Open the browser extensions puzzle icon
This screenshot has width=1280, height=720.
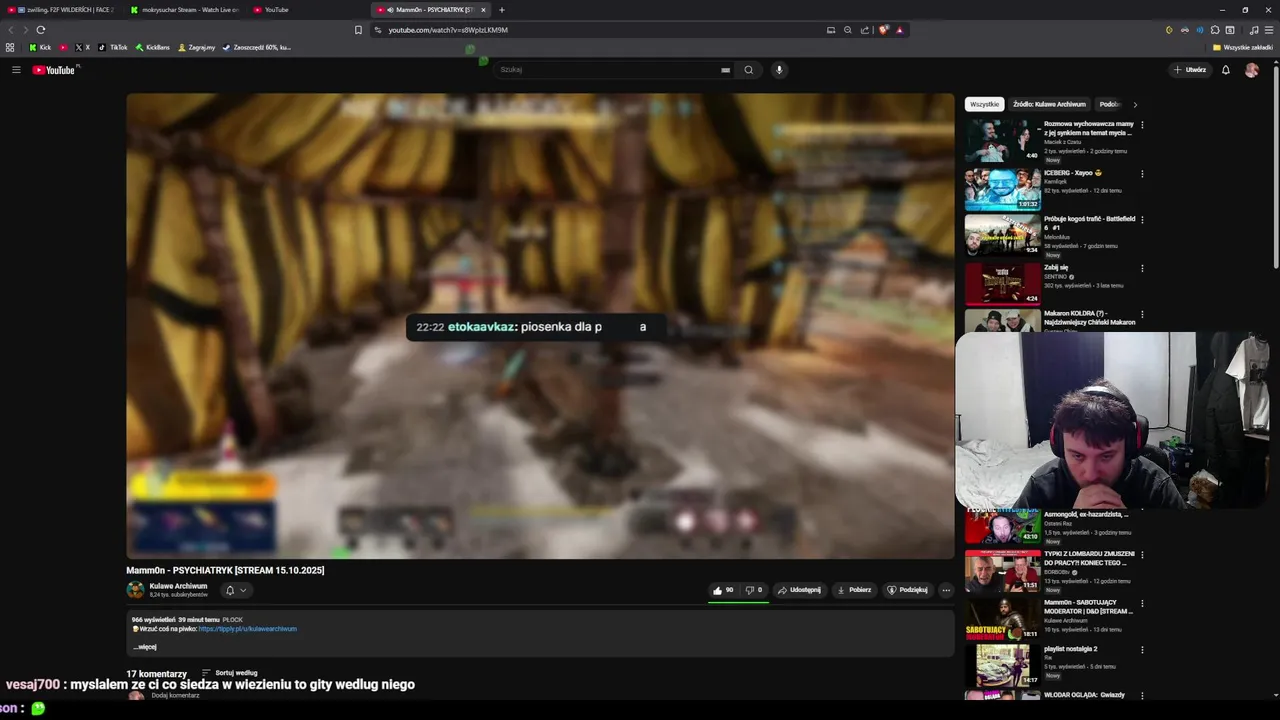click(1215, 30)
